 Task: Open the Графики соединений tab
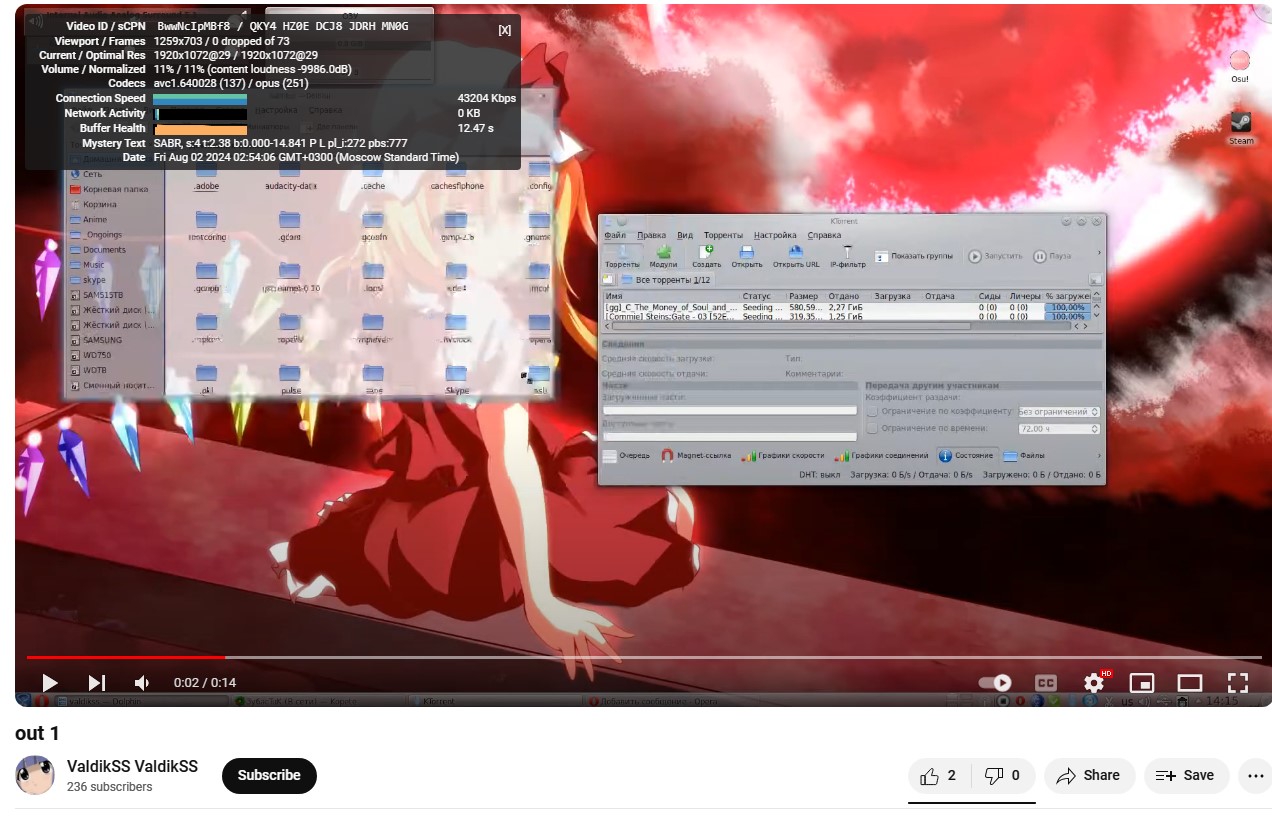click(882, 456)
